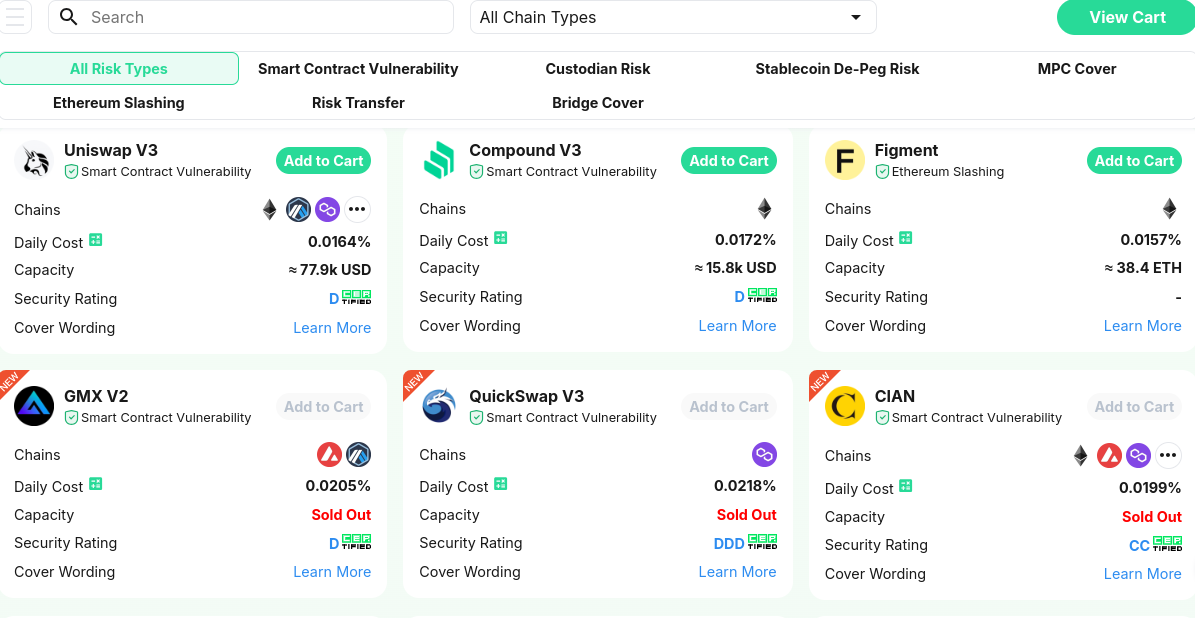Click the Figment yellow F logo
The image size is (1195, 618).
(845, 160)
